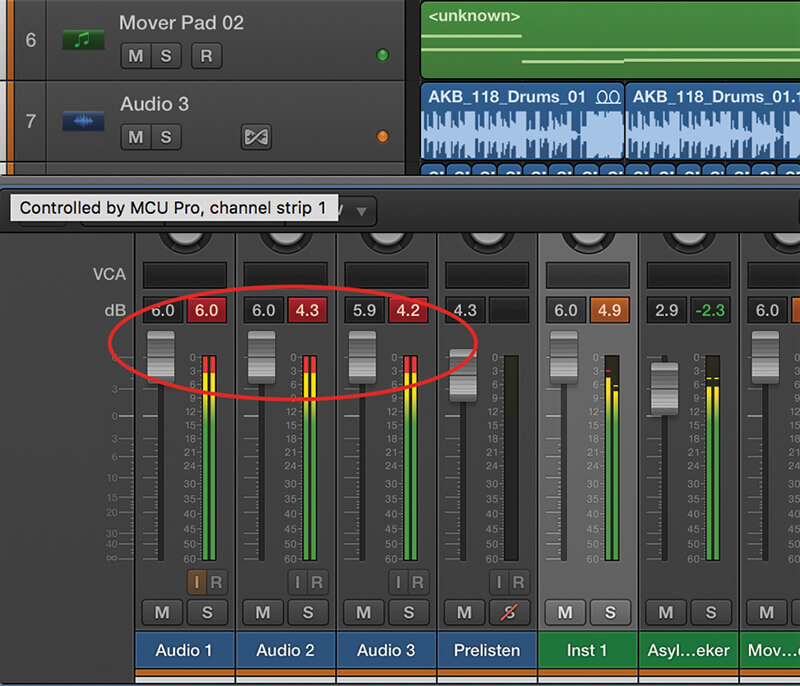Click the Mover Pad 02 instrument track icon
Viewport: 800px width, 686px height.
[83, 40]
